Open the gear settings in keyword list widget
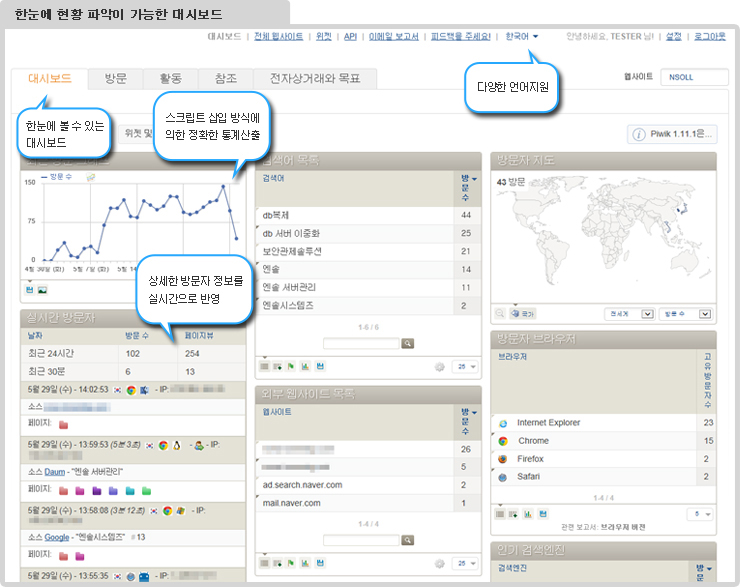Image resolution: width=740 pixels, height=587 pixels. 439,367
